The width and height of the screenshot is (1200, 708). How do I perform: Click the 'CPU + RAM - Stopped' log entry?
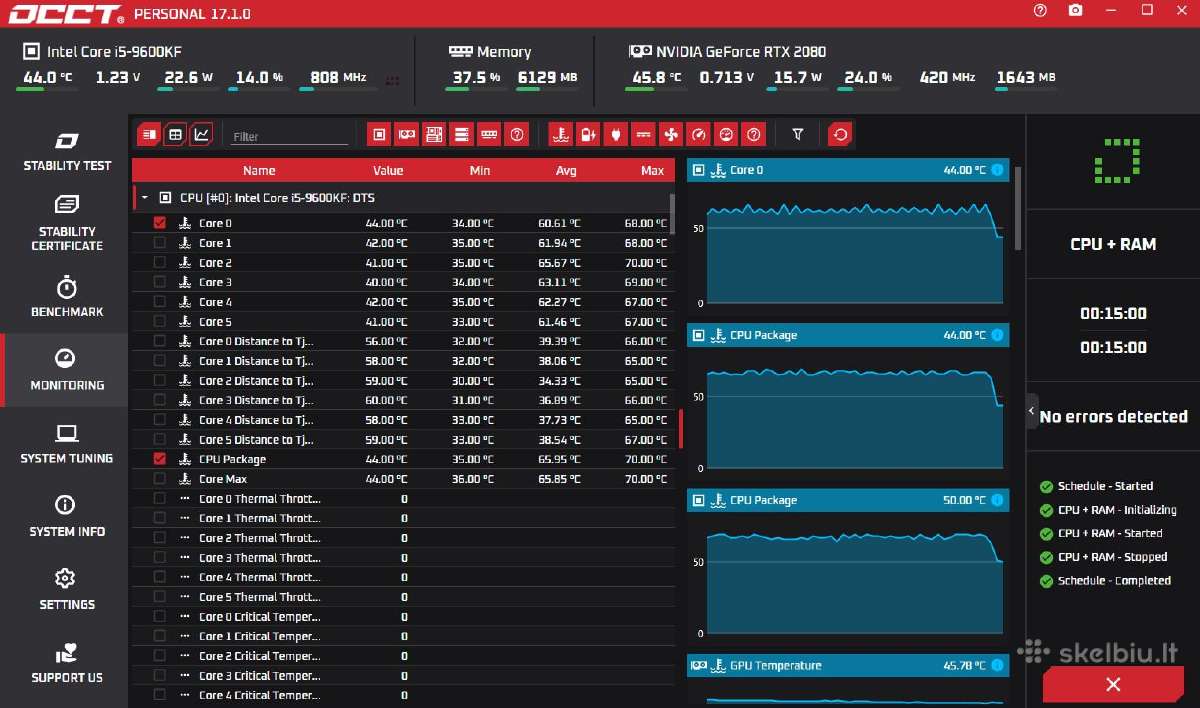click(1112, 557)
